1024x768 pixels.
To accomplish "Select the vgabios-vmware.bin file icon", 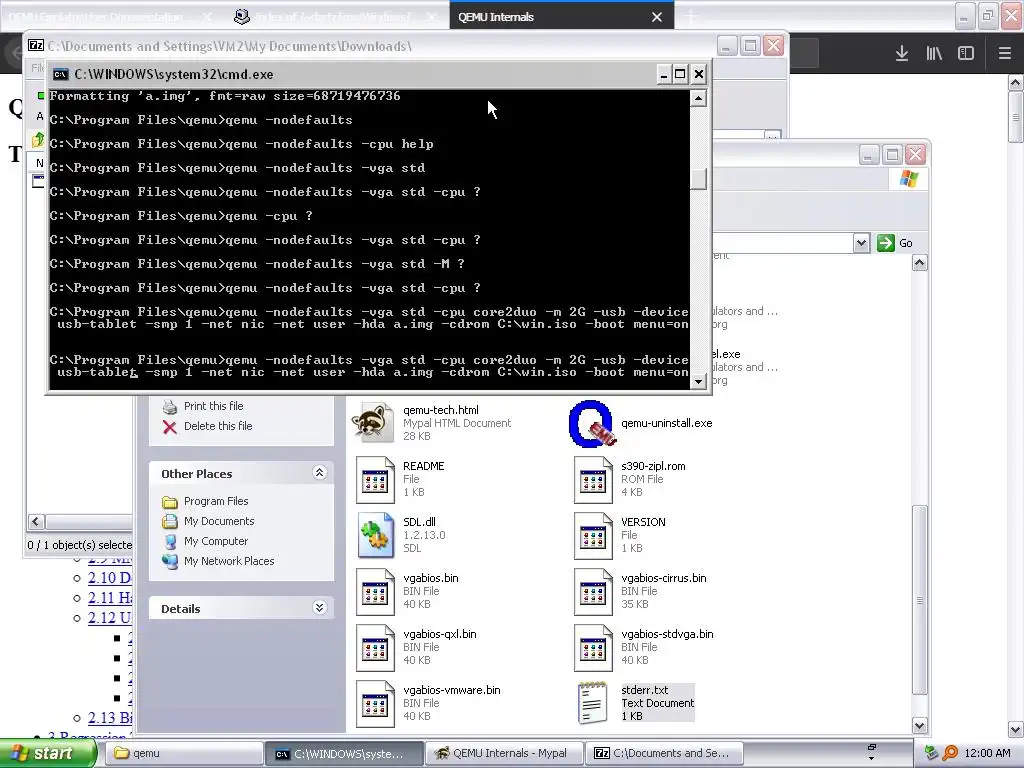I will (x=375, y=704).
